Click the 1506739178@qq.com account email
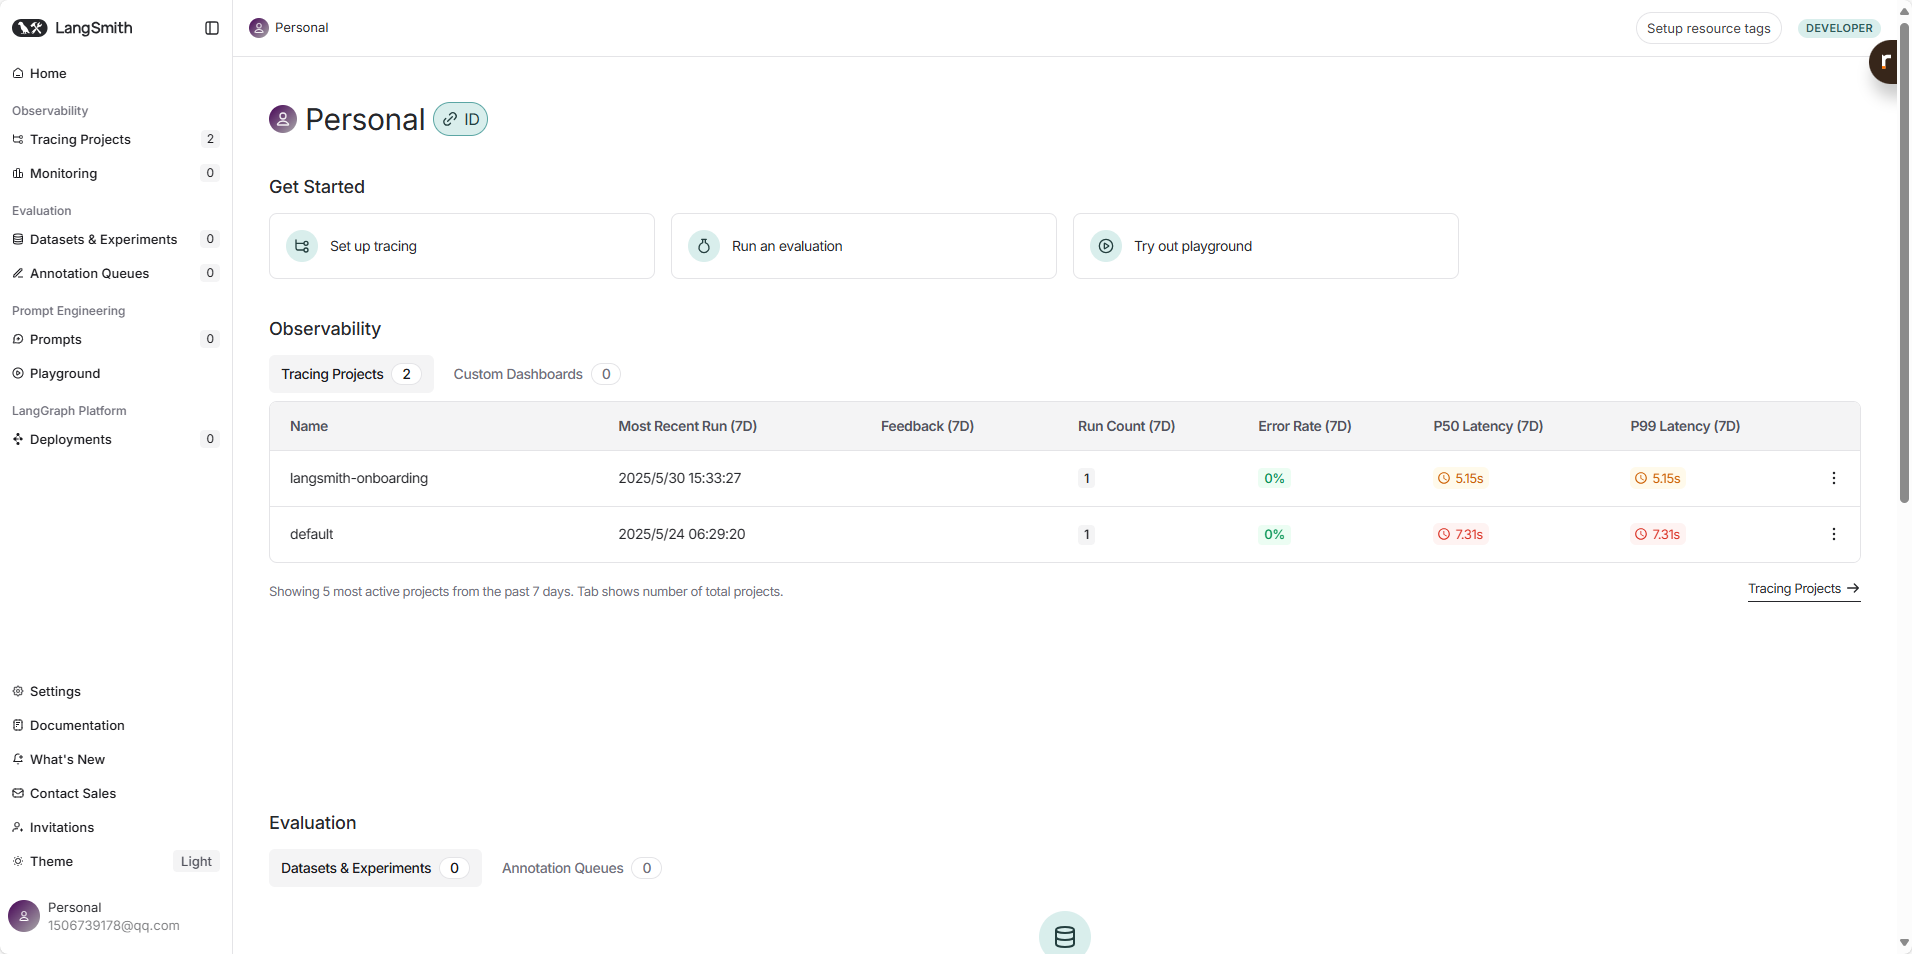This screenshot has width=1912, height=954. pos(114,926)
